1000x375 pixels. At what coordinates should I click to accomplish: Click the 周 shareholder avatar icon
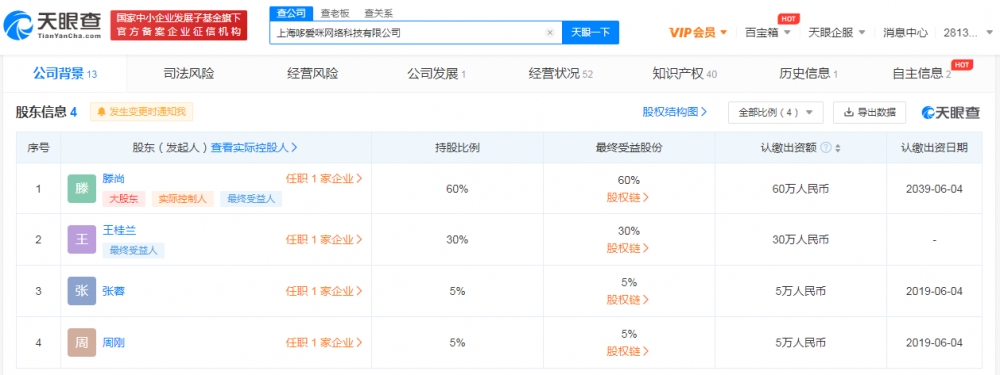82,342
